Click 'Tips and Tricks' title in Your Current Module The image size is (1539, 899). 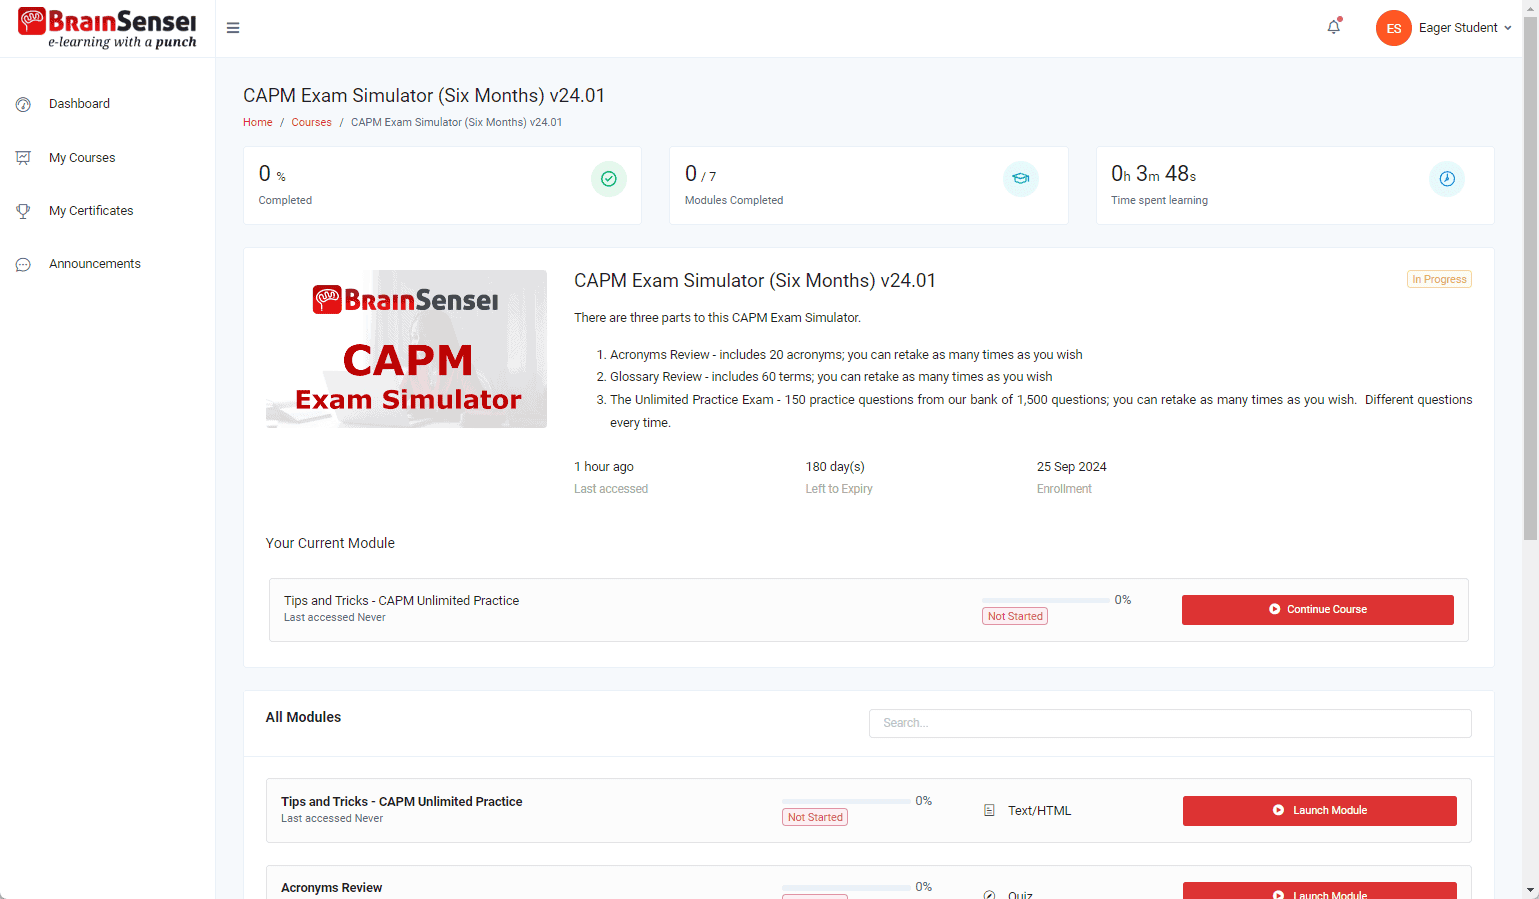tap(401, 601)
